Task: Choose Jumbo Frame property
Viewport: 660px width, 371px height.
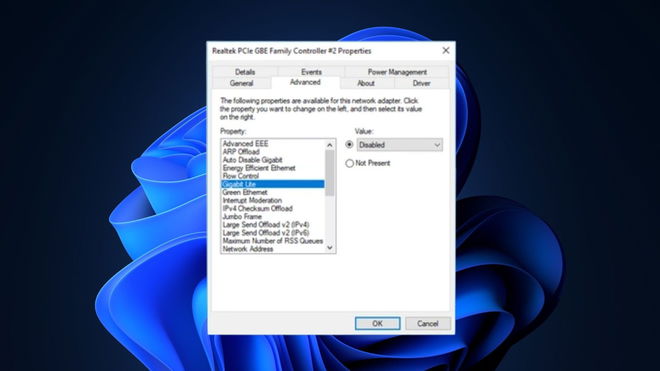Action: click(x=273, y=216)
